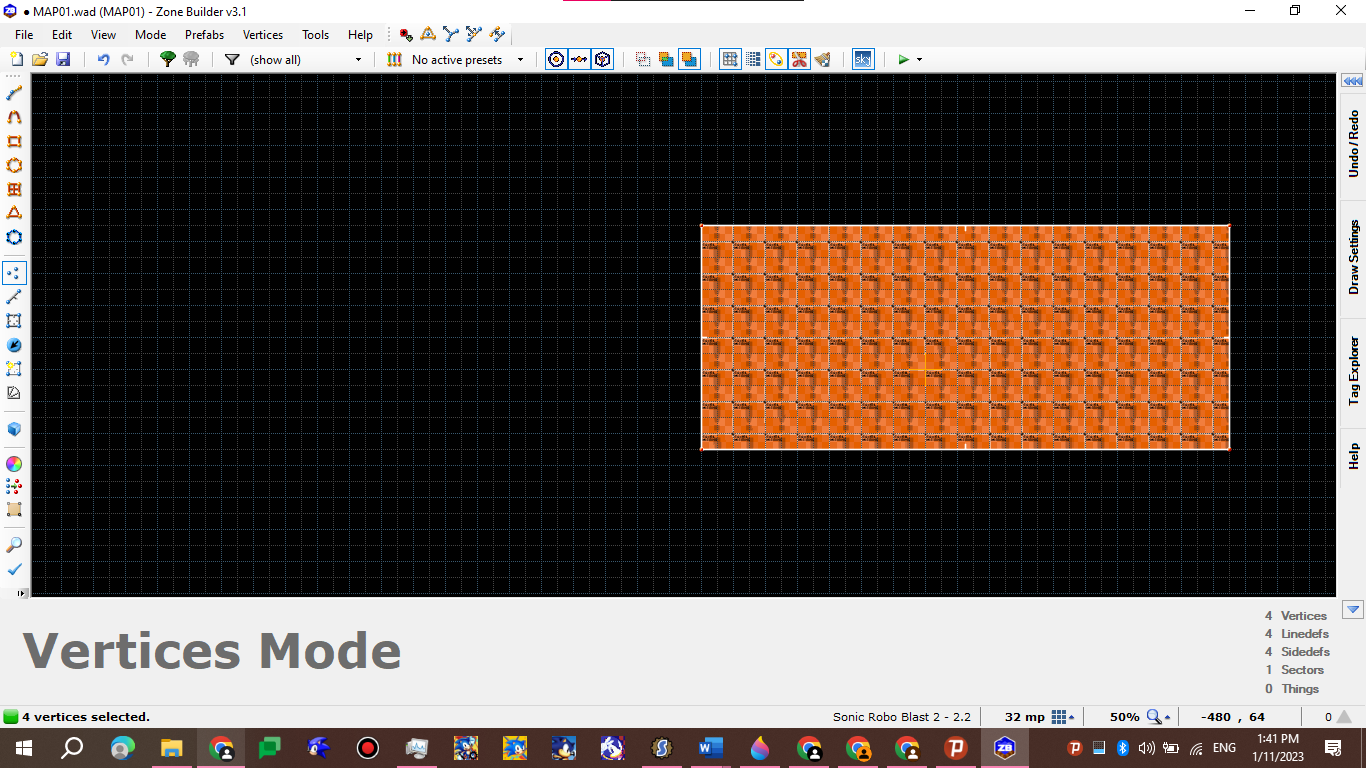The height and width of the screenshot is (768, 1366).
Task: Open the View menu
Action: [104, 34]
